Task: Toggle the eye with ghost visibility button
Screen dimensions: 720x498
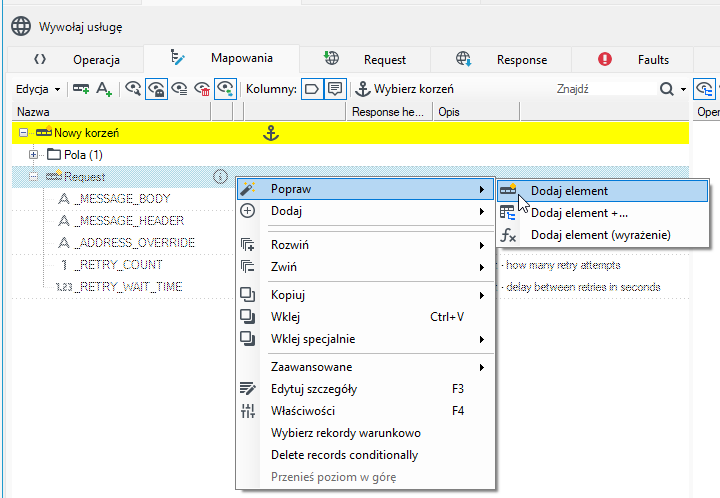Action: coord(156,89)
